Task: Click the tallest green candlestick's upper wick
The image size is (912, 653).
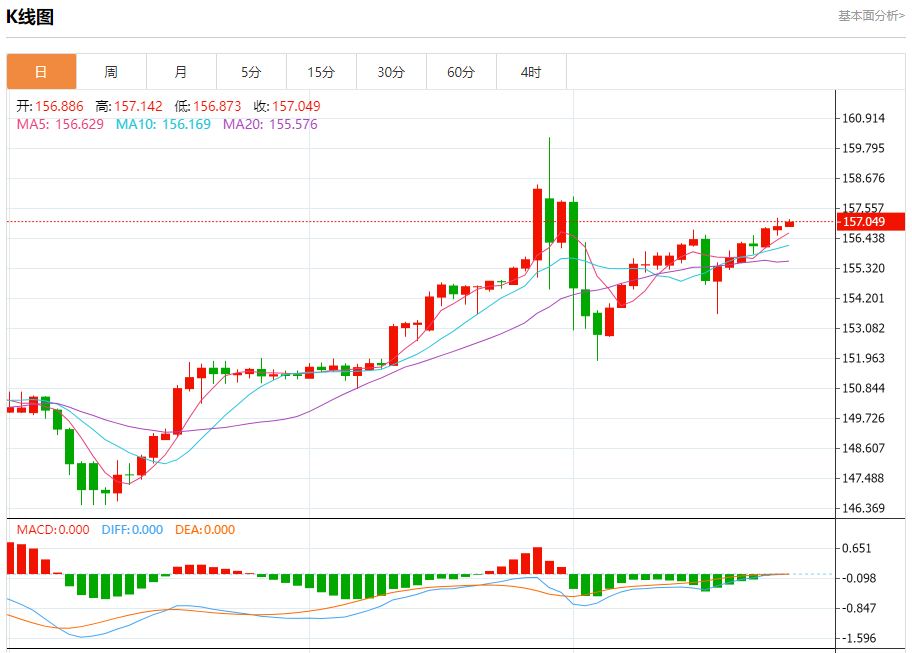Action: pos(549,168)
